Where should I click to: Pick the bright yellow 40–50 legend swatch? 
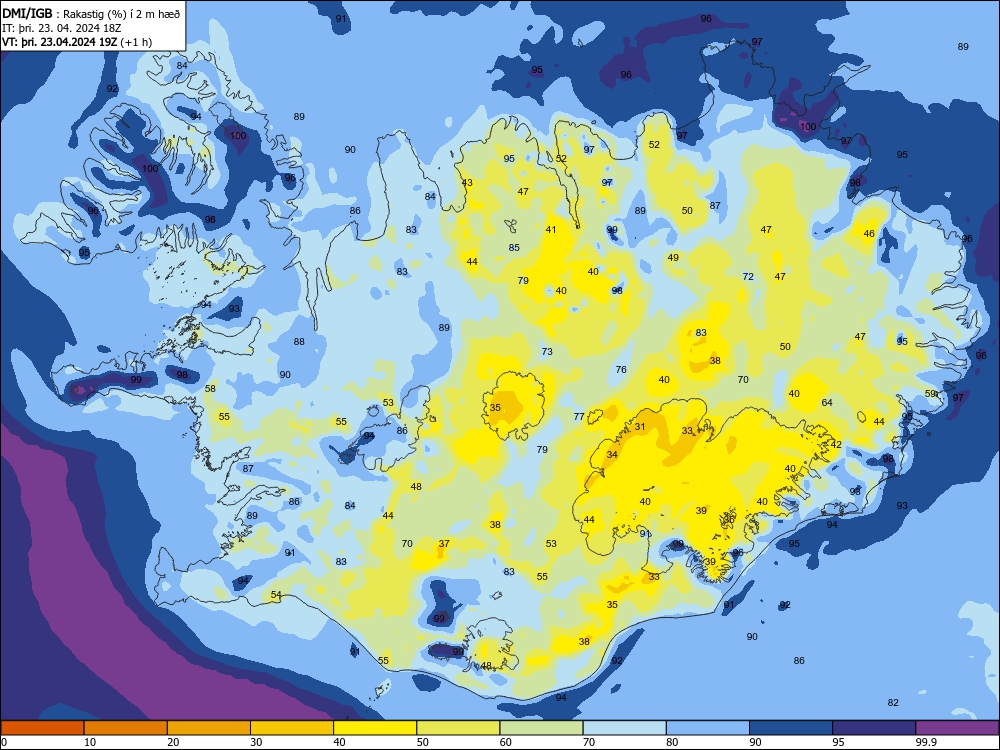click(x=375, y=728)
